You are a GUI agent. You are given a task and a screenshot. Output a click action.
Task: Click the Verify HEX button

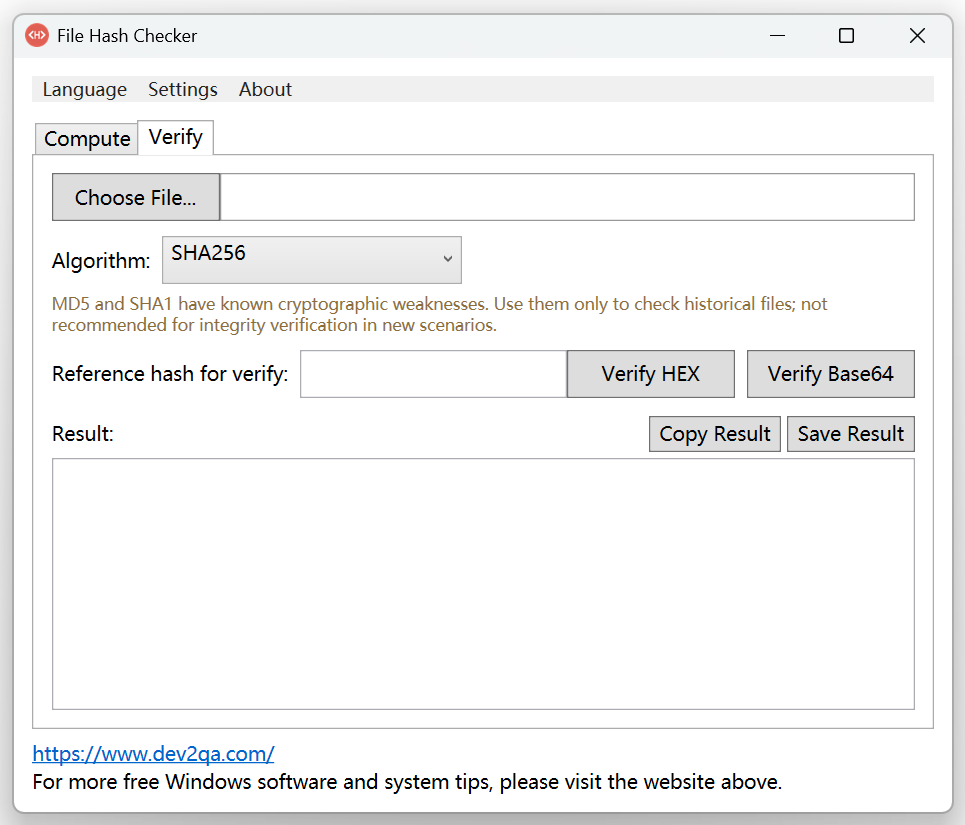[651, 374]
